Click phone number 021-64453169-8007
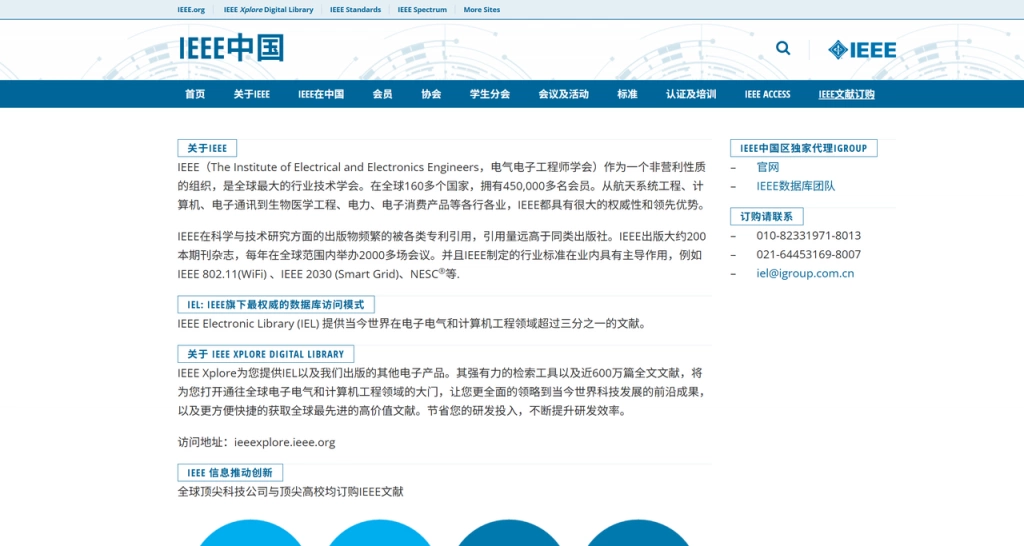1024x546 pixels. (x=808, y=255)
